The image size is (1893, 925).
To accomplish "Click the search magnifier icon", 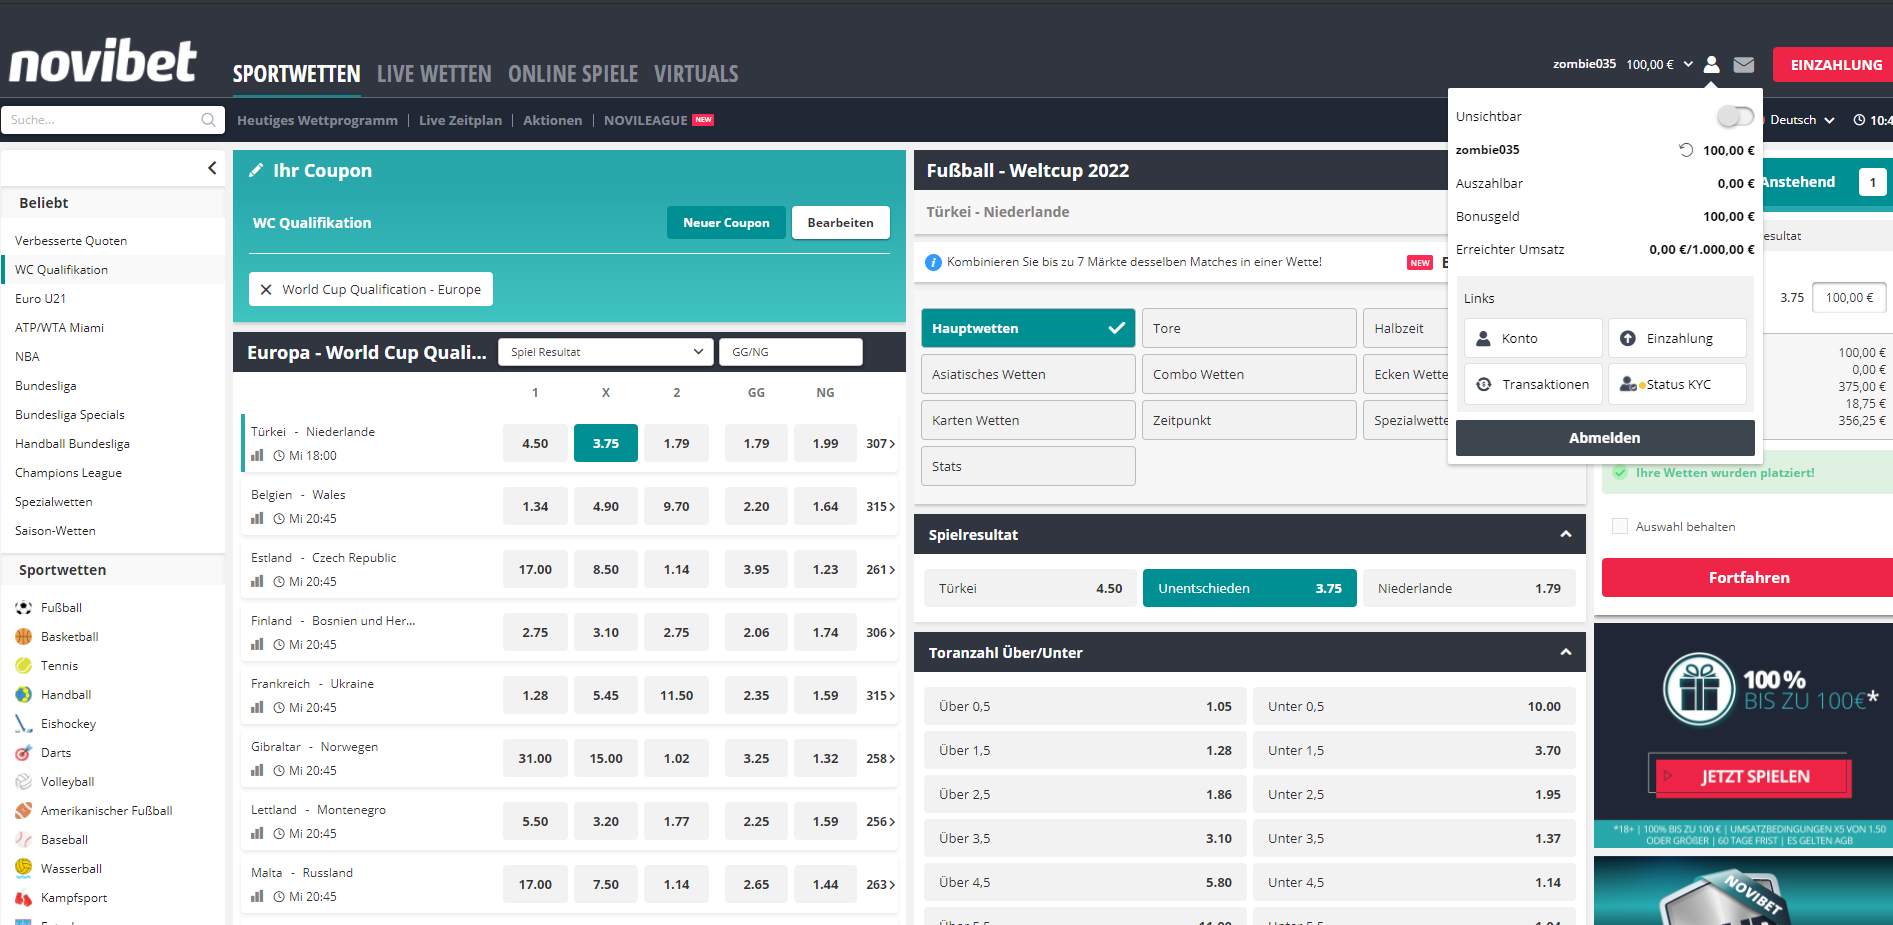I will click(x=208, y=120).
